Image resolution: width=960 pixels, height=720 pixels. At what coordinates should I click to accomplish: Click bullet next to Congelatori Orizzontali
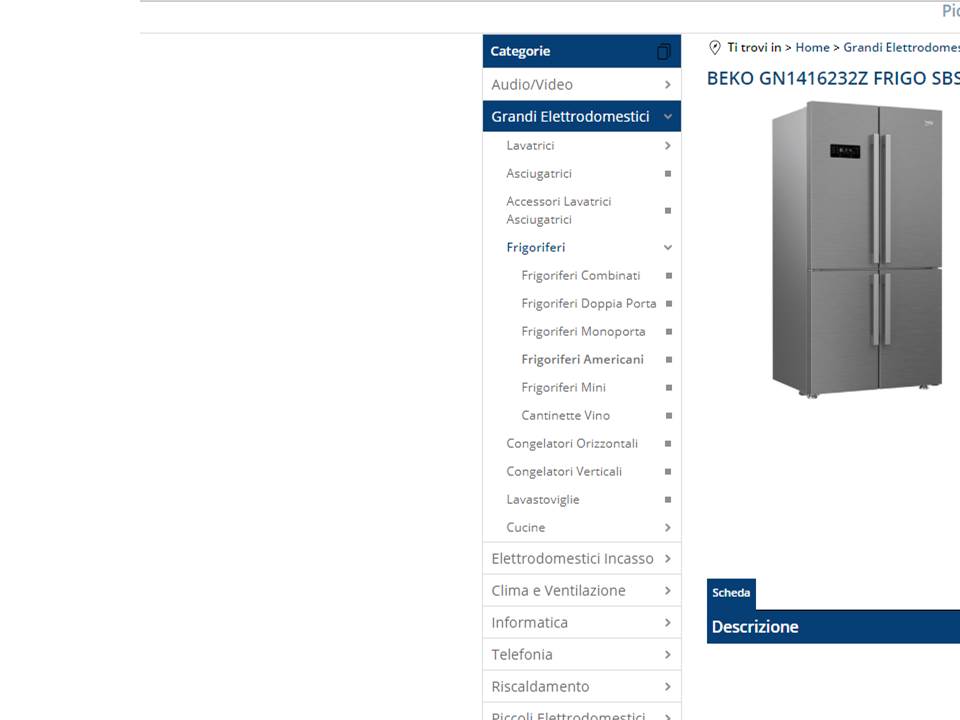[x=668, y=444]
